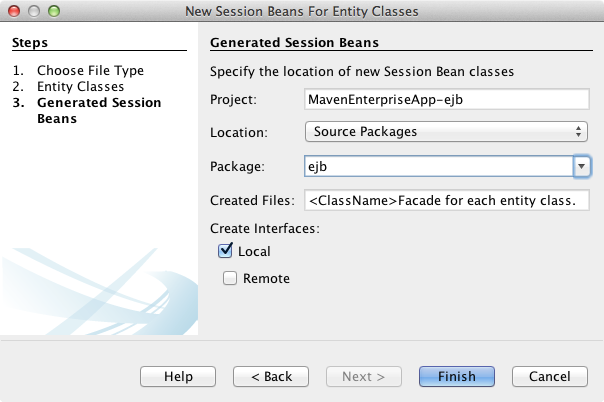This screenshot has width=604, height=402.
Task: Open the Location dropdown showing Source Packages
Action: click(x=446, y=132)
